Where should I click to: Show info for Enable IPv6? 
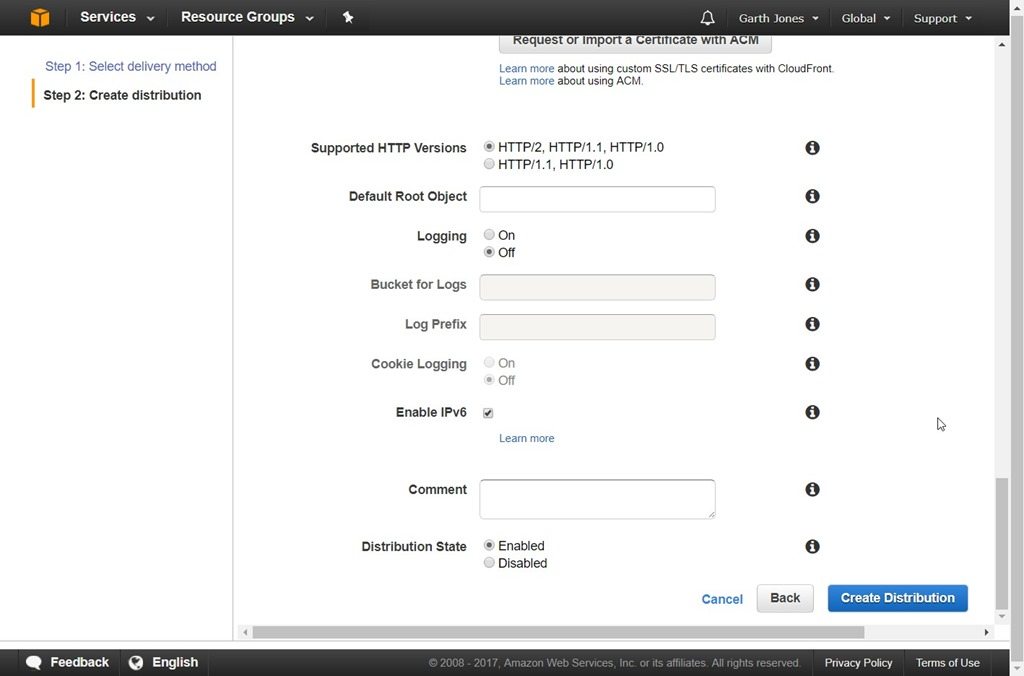(x=812, y=412)
